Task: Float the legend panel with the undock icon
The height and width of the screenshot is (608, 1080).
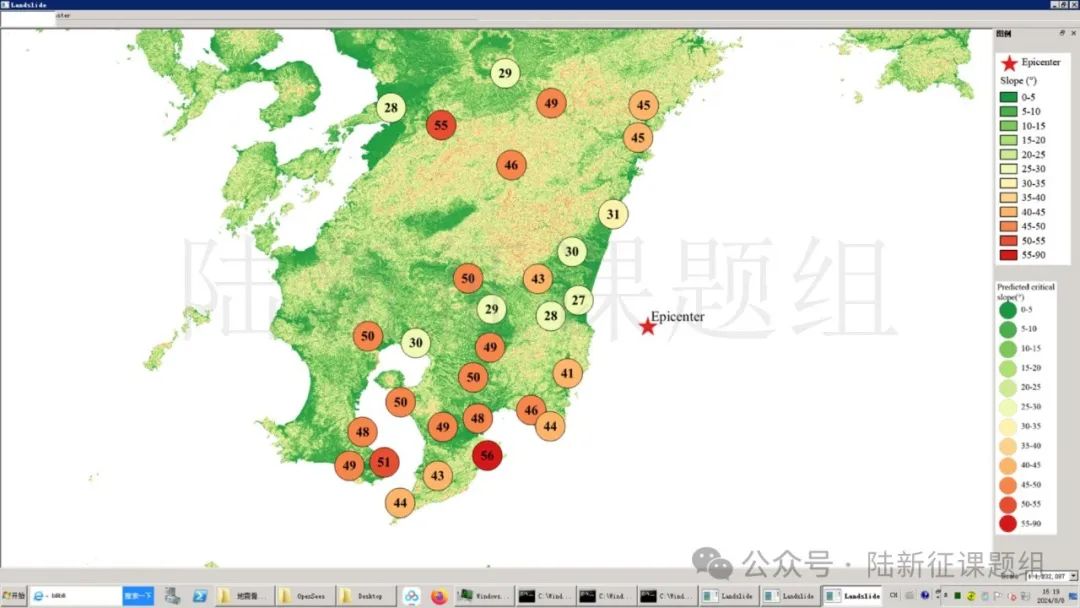Action: (1061, 33)
